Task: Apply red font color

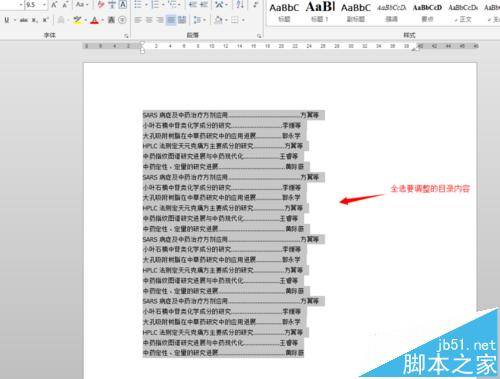Action: [x=95, y=20]
